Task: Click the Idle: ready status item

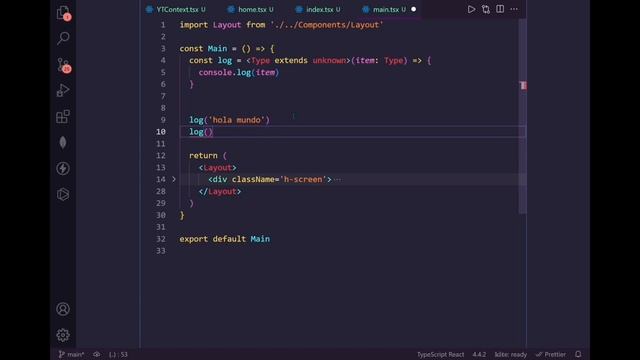Action: click(511, 354)
